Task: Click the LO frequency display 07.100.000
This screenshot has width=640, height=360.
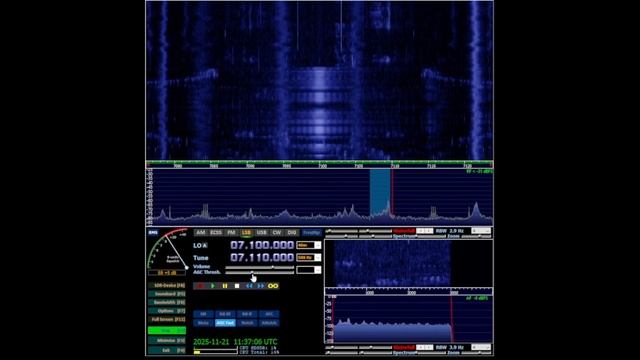Action: pos(262,245)
